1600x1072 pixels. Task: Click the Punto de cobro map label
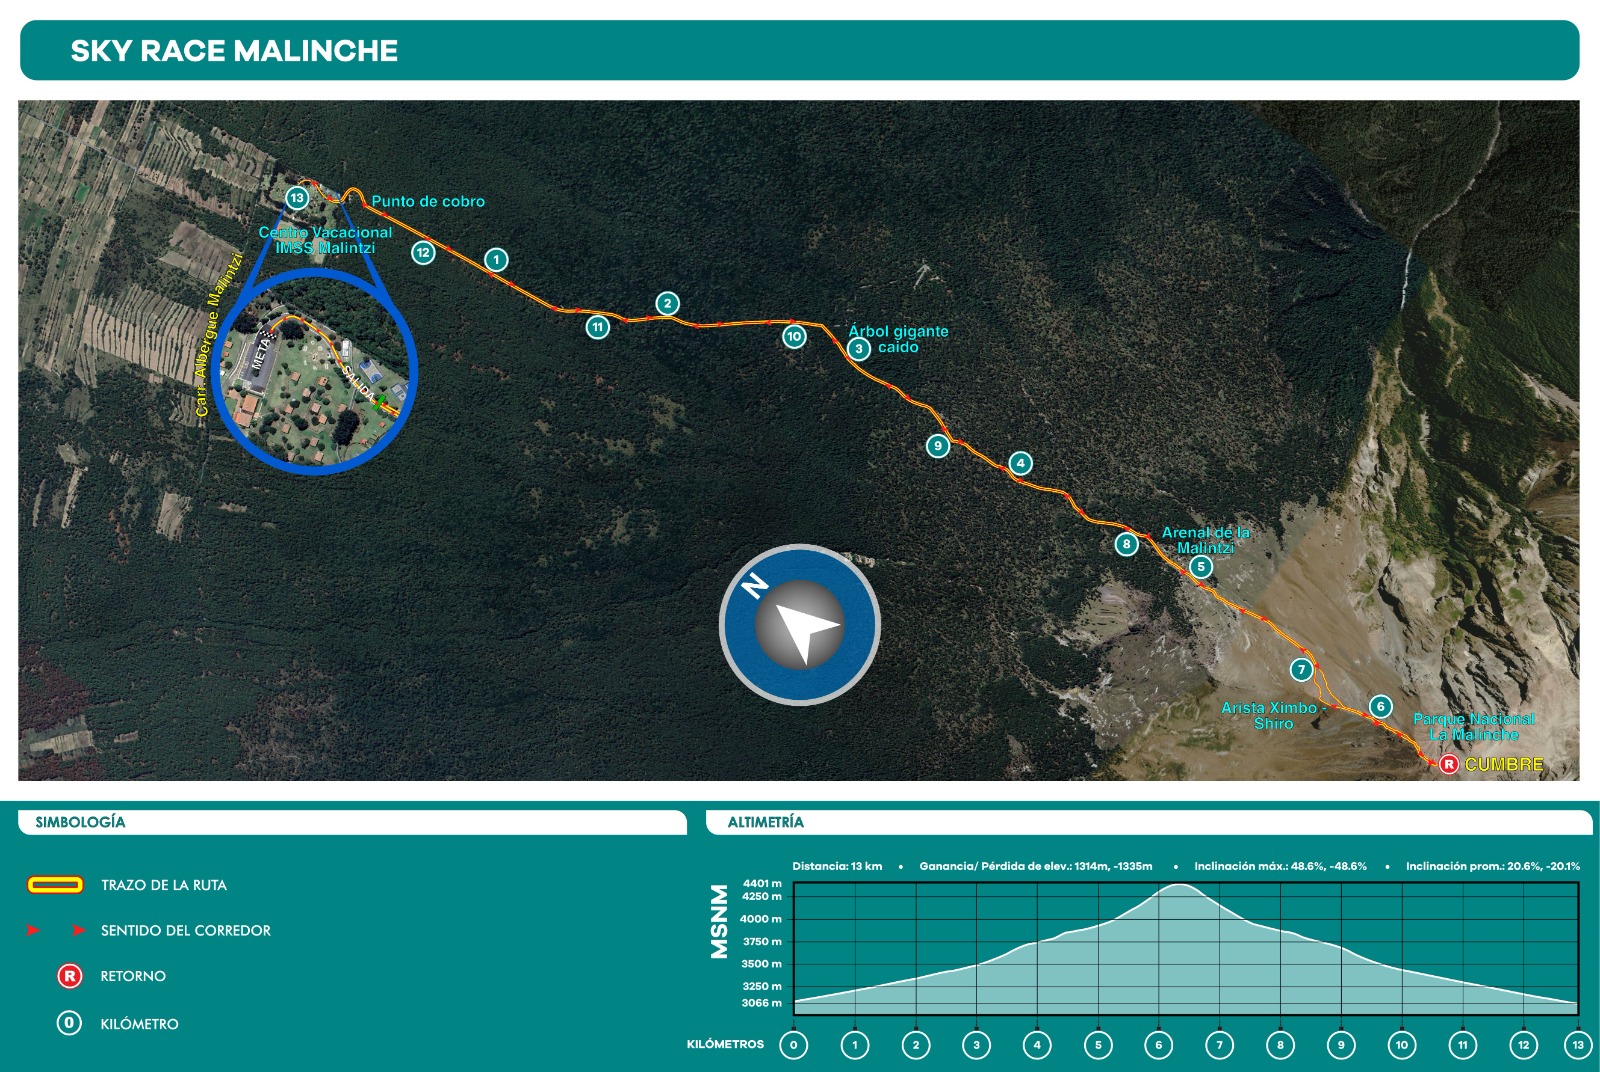428,201
